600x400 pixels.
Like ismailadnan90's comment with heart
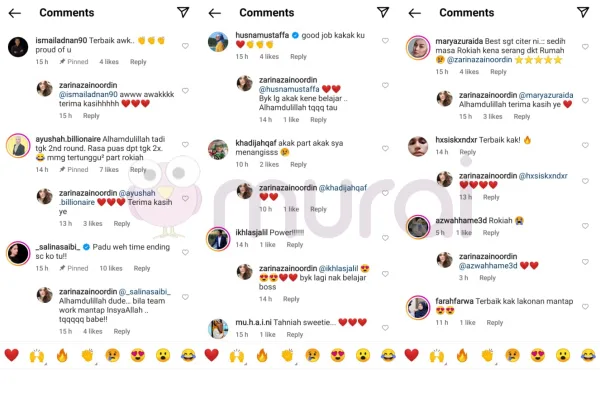[x=185, y=46]
